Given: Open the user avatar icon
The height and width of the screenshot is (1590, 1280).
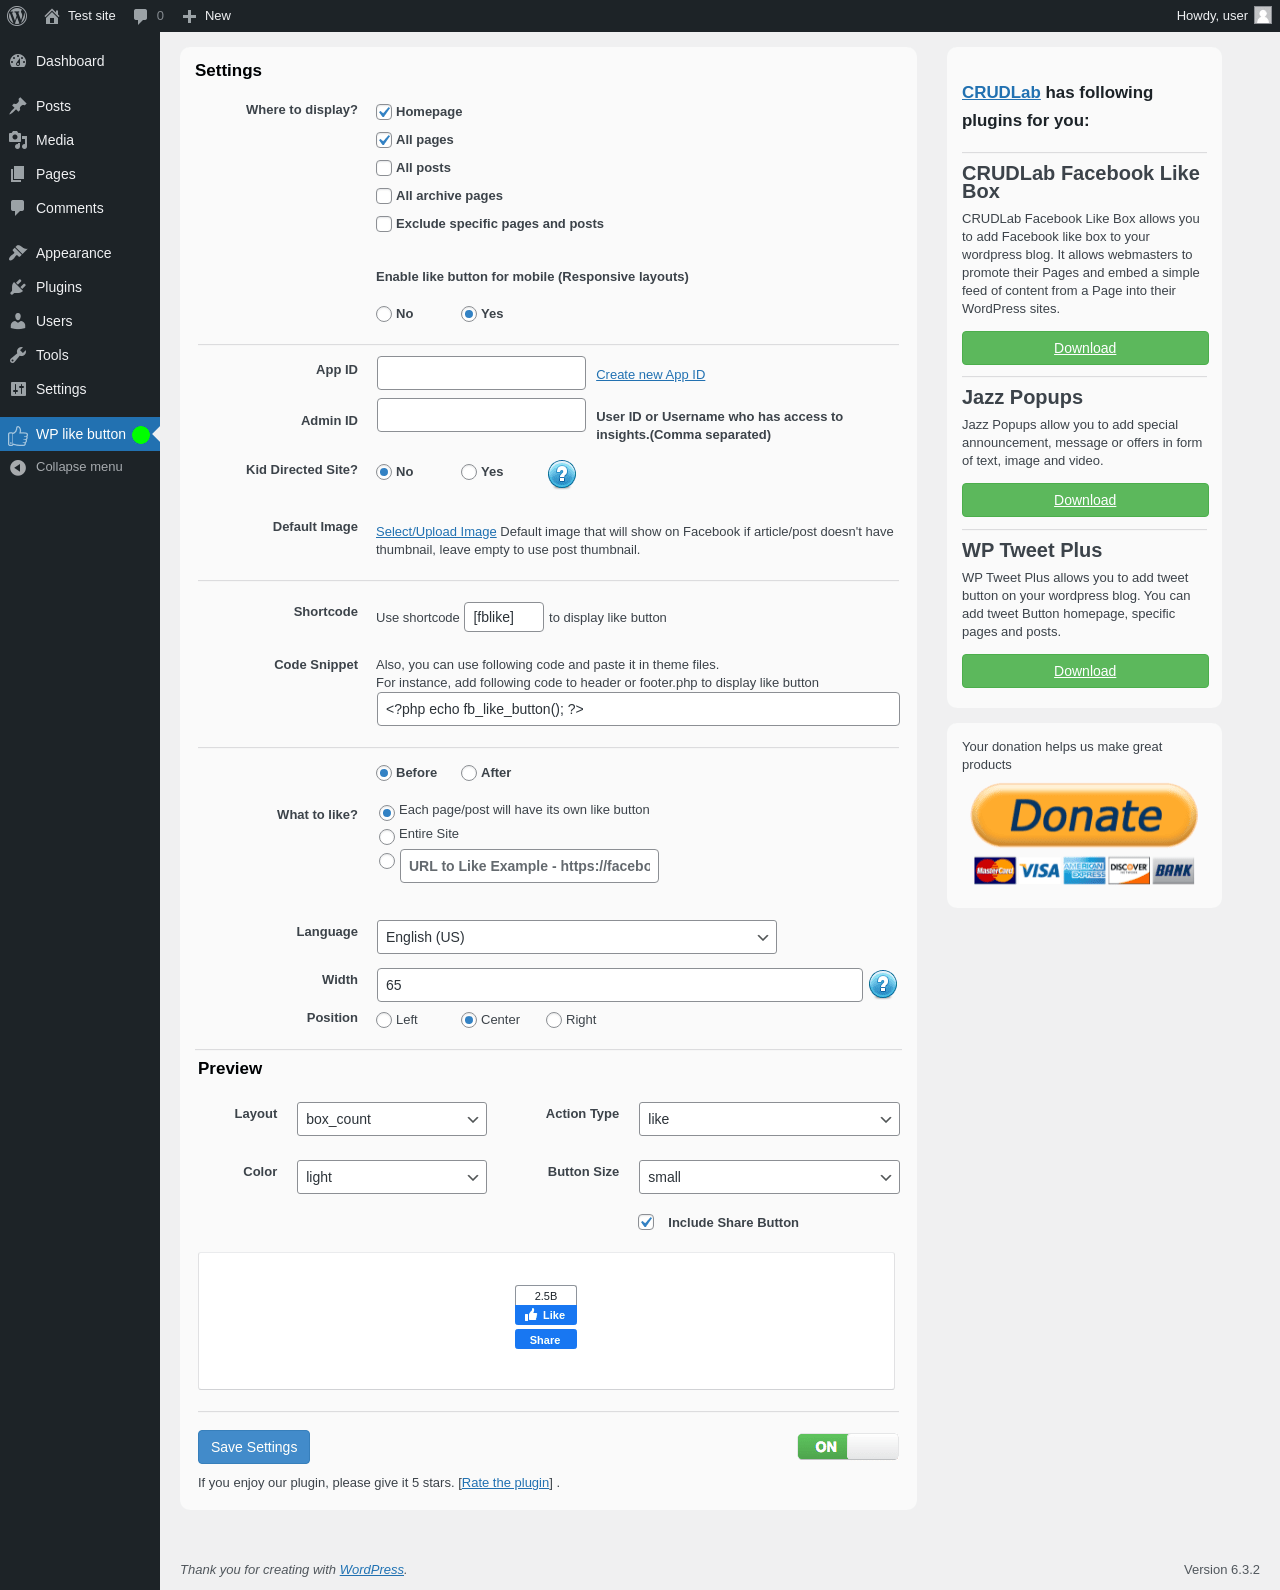Looking at the screenshot, I should coord(1263,16).
